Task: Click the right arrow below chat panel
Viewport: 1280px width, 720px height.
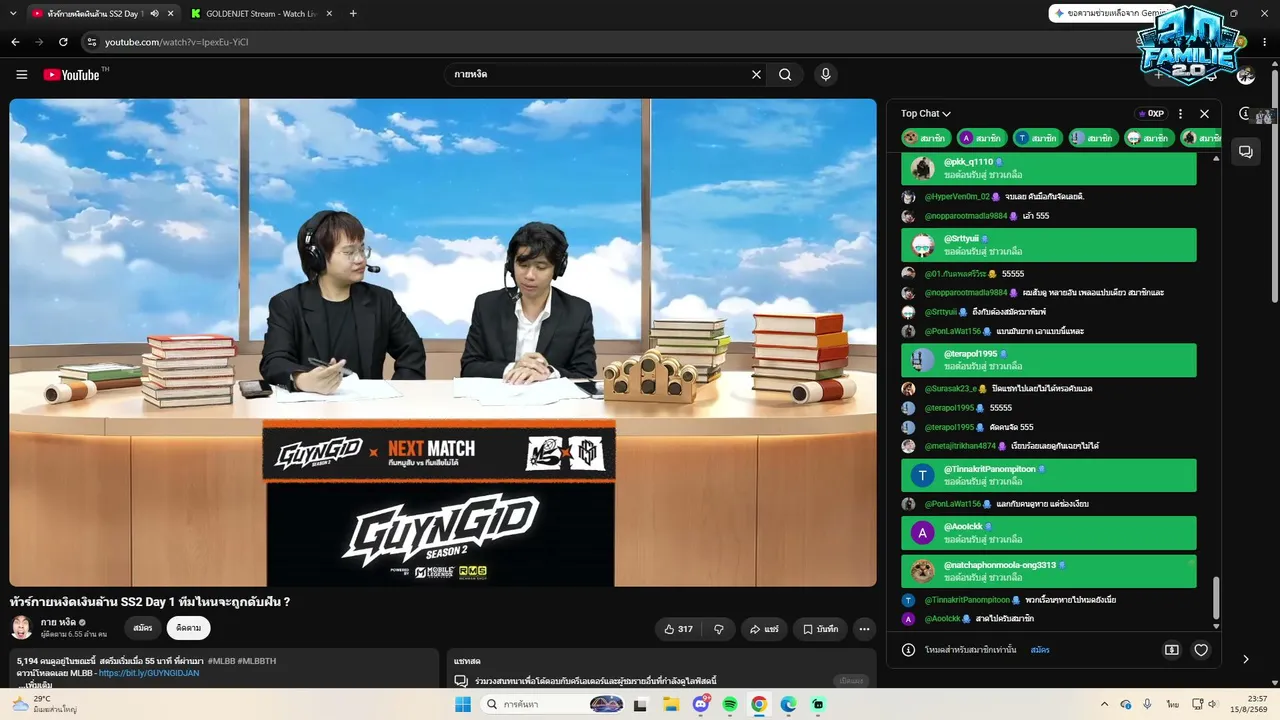Action: click(x=1245, y=659)
